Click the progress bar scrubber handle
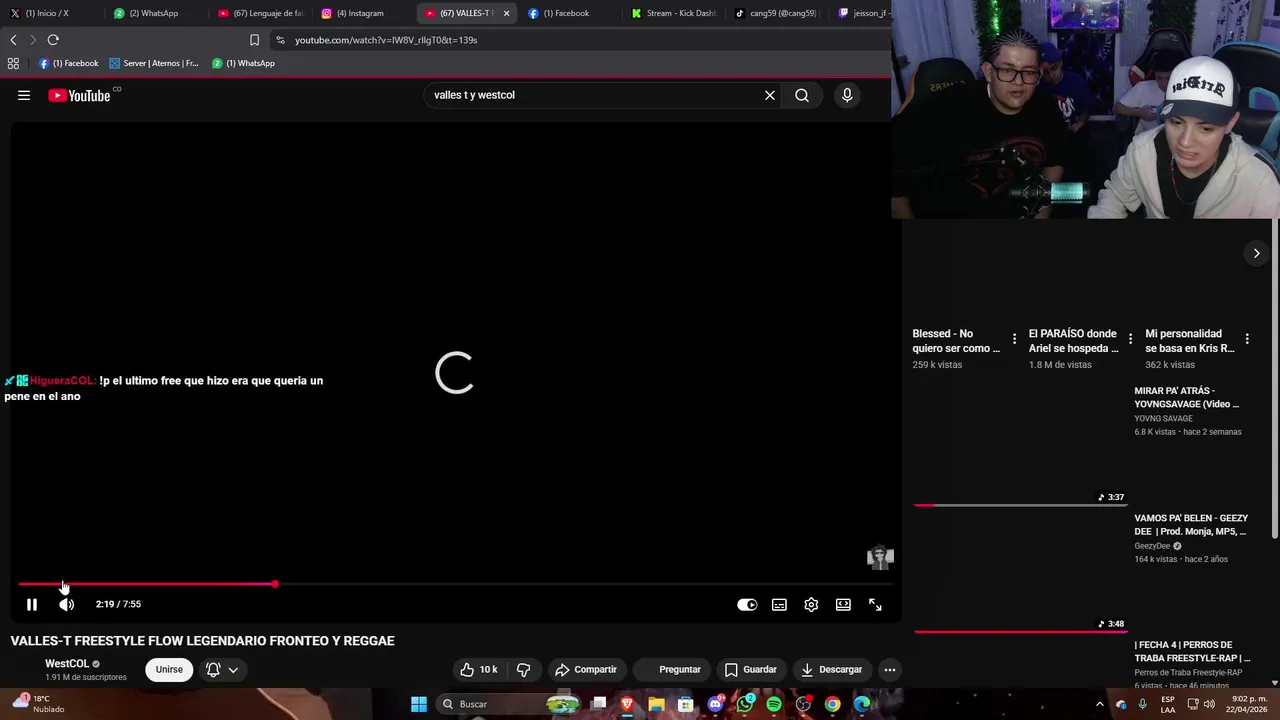1280x720 pixels. click(x=274, y=584)
